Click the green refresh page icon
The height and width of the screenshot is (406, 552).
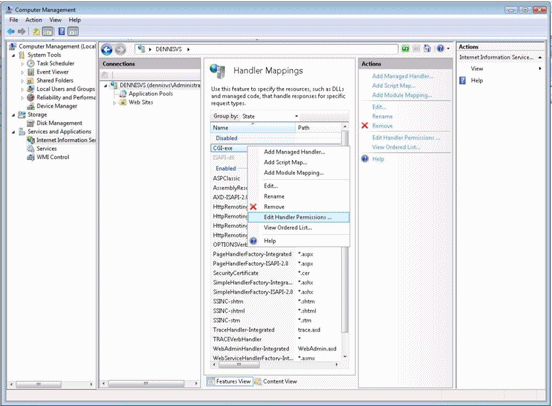coord(406,49)
